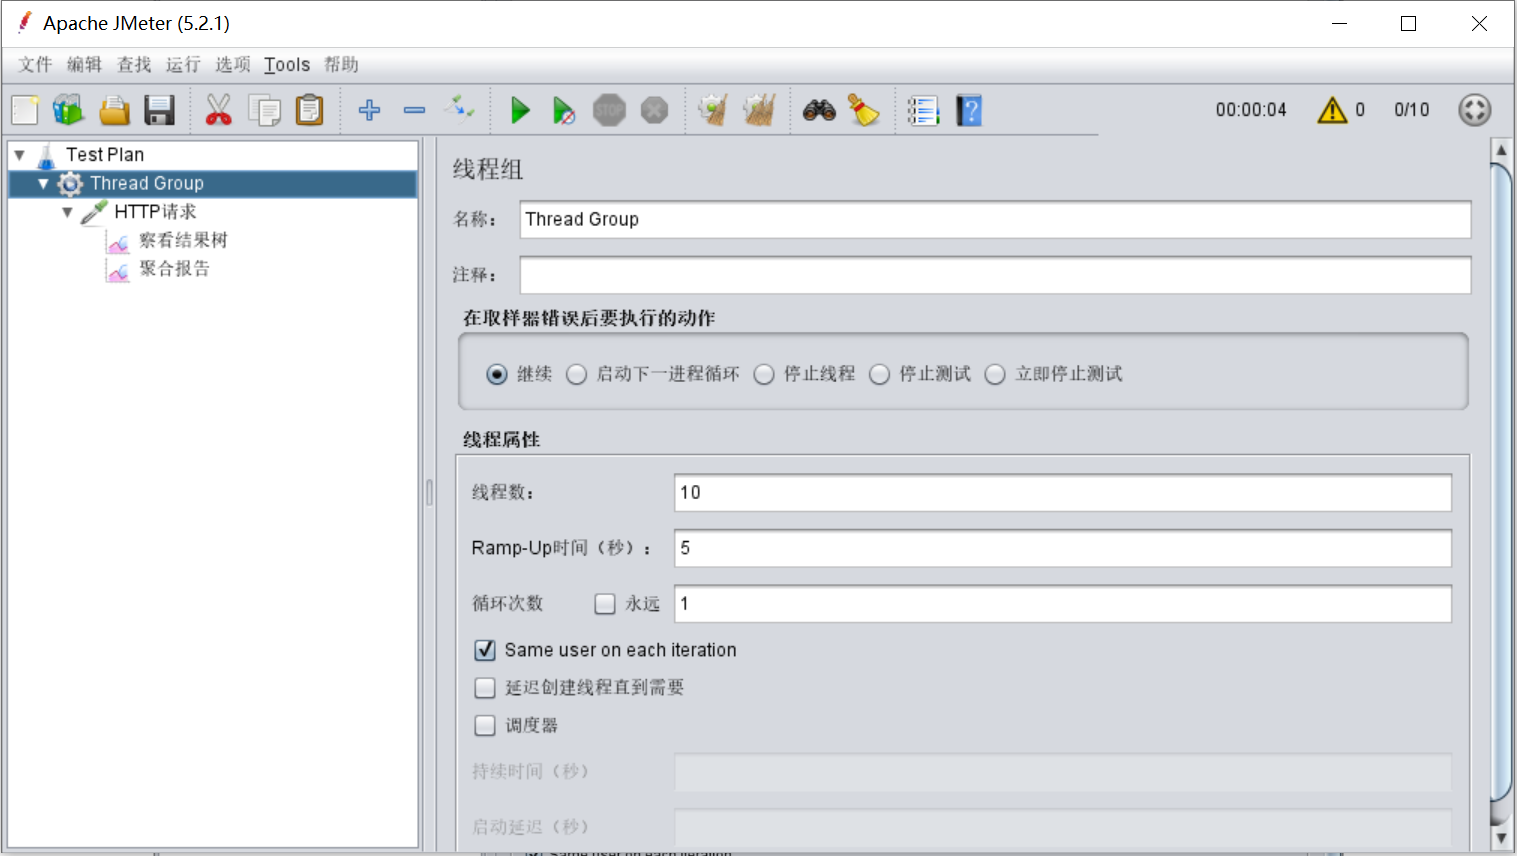Start test without pauses icon

click(564, 111)
